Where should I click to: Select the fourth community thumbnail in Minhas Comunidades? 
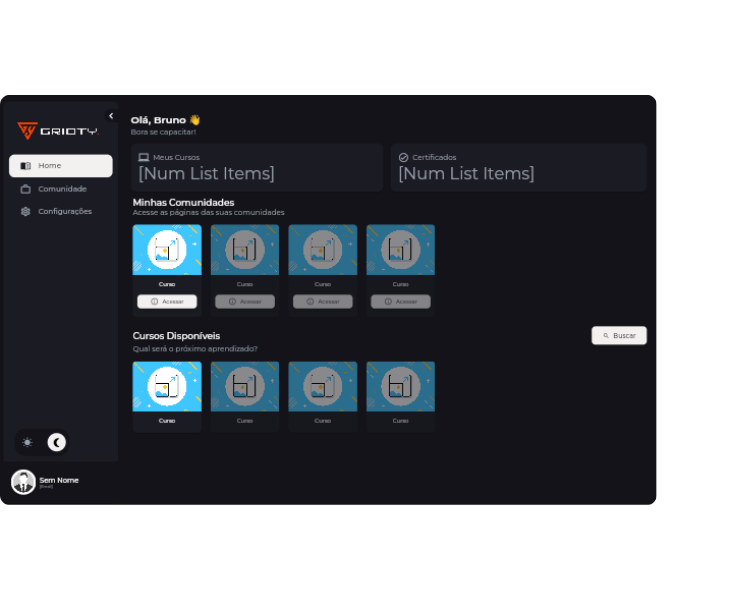tap(400, 250)
